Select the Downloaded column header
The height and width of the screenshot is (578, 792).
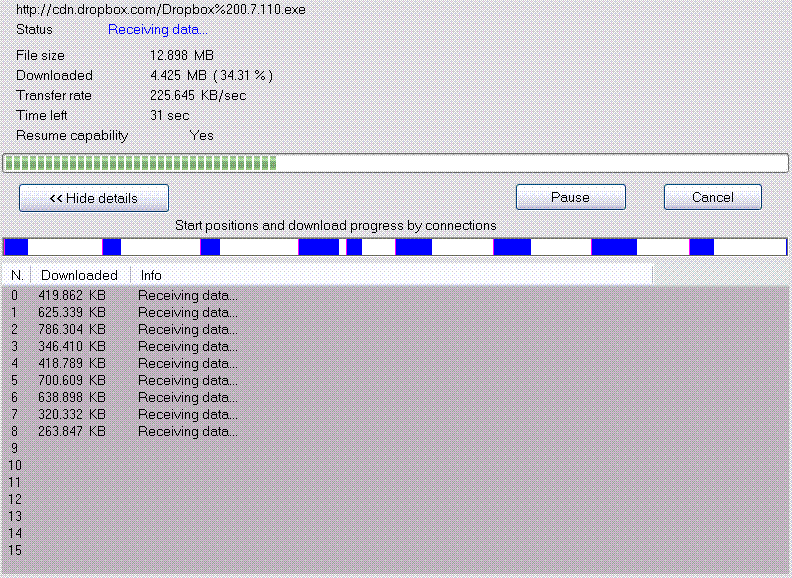80,275
